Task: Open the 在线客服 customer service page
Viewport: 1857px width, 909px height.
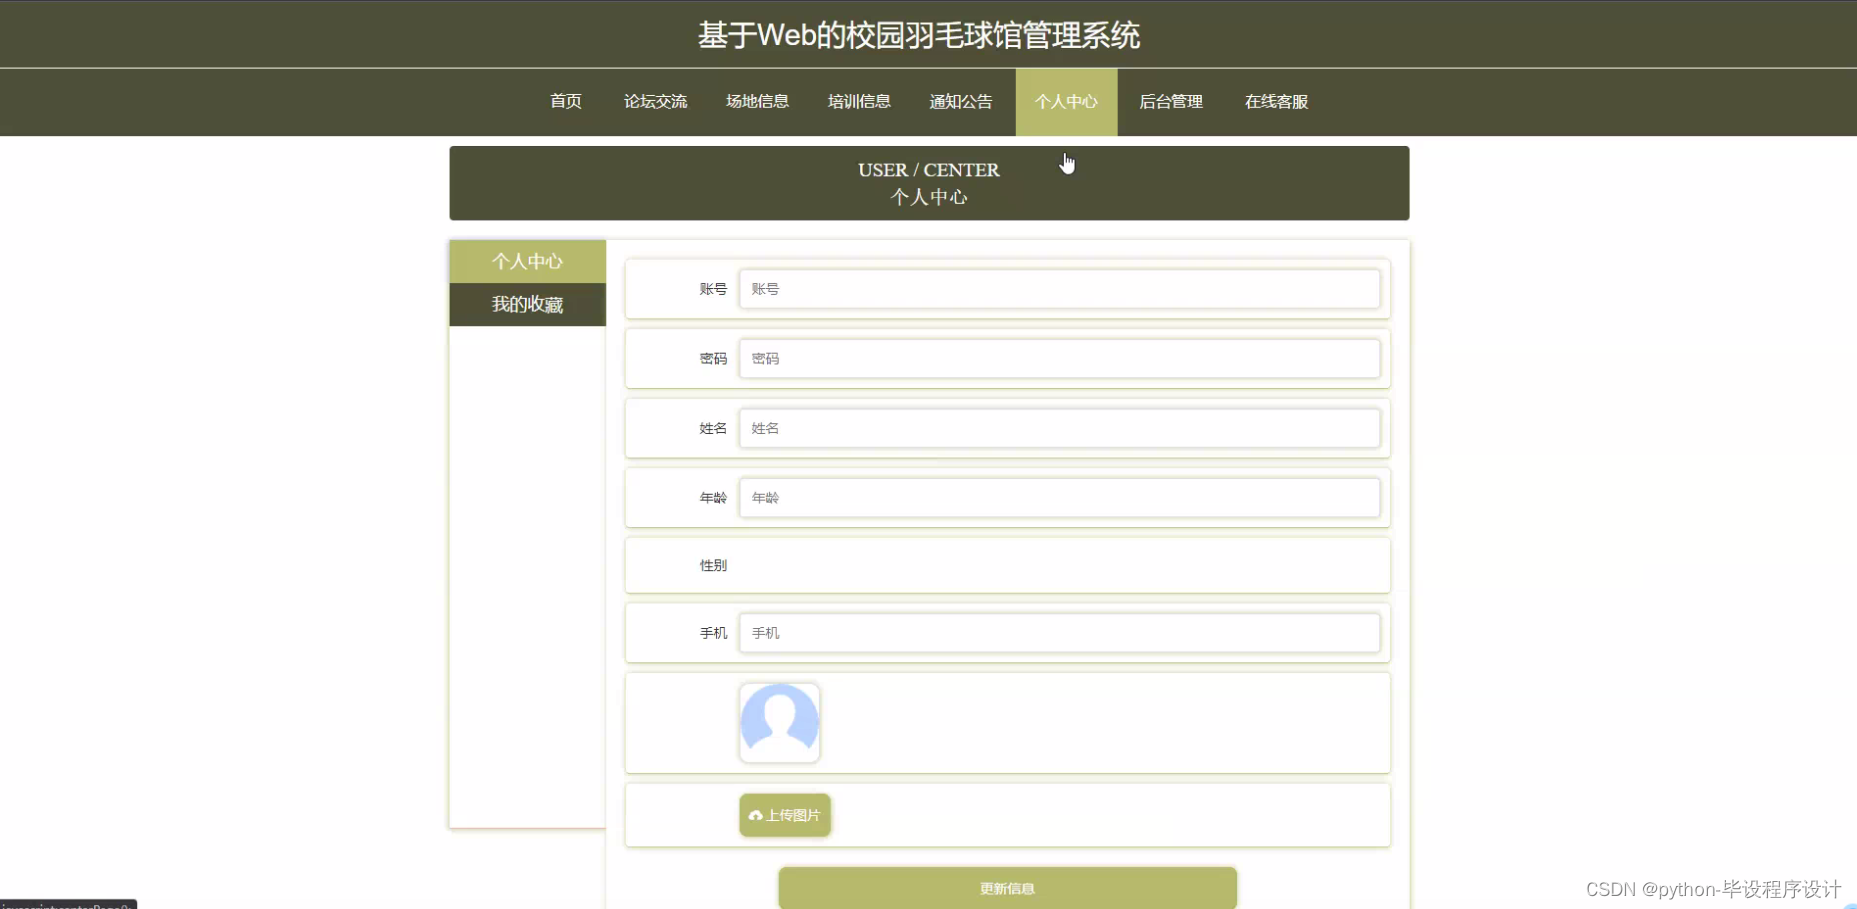Action: tap(1275, 101)
